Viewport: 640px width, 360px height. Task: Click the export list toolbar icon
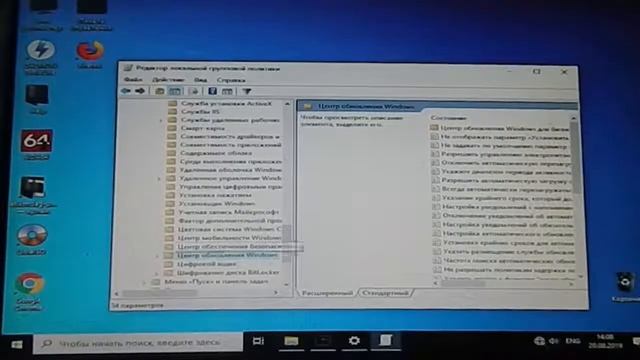(193, 91)
